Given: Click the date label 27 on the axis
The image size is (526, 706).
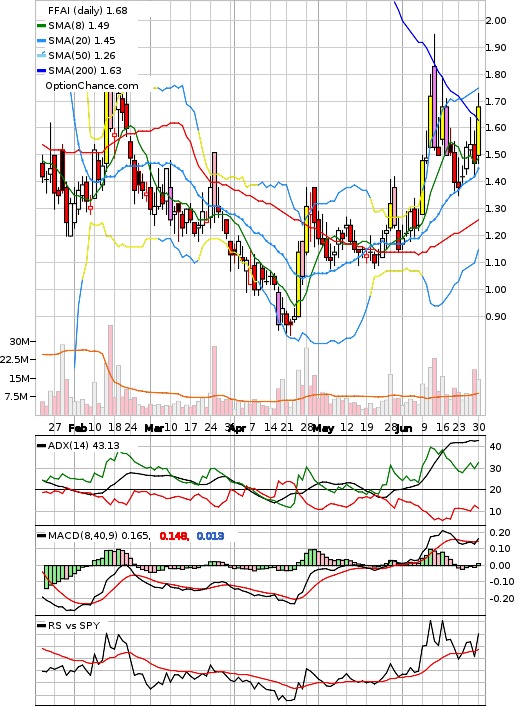Looking at the screenshot, I should point(55,427).
